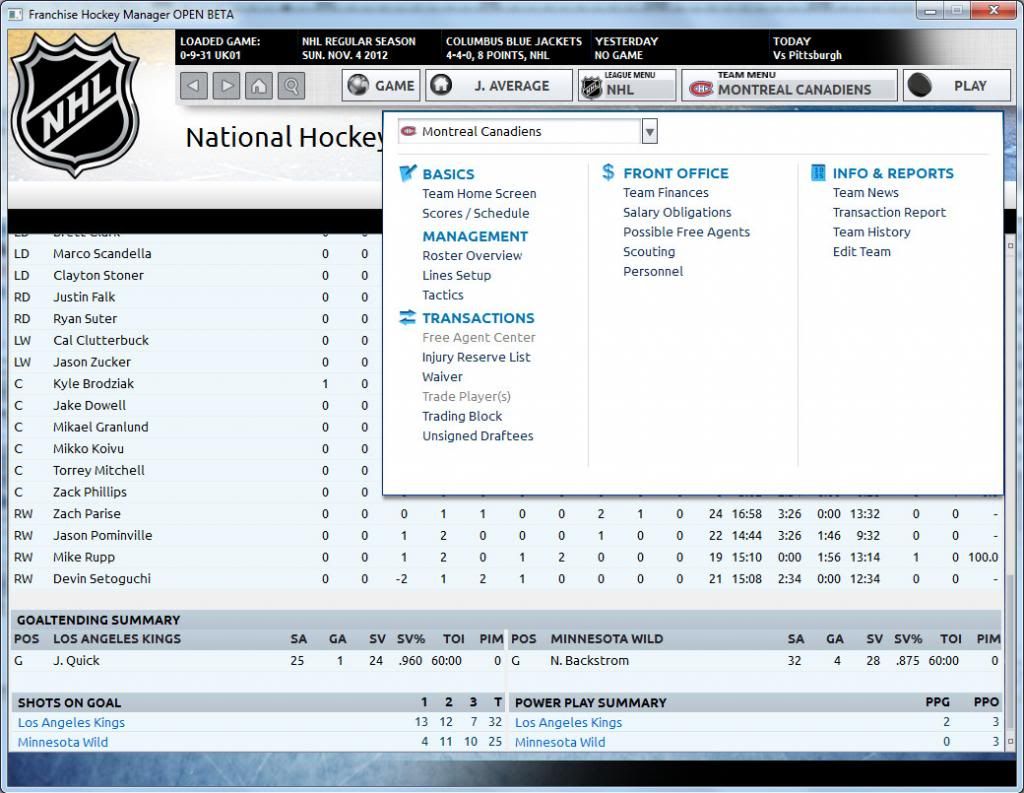The width and height of the screenshot is (1024, 793).
Task: Select player Marco Scandella
Action: 102,253
